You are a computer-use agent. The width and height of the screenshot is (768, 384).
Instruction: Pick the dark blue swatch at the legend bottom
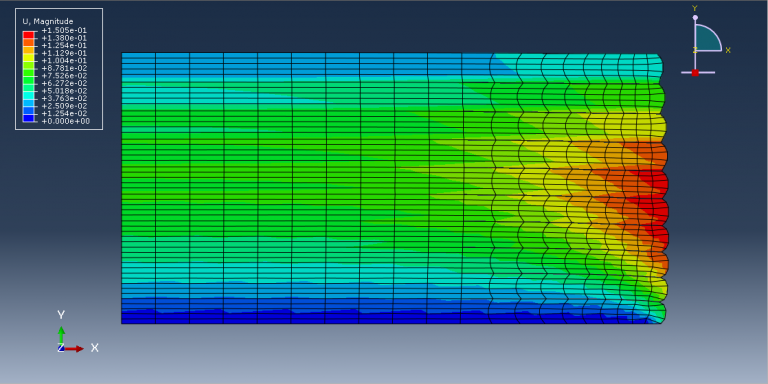[28, 118]
